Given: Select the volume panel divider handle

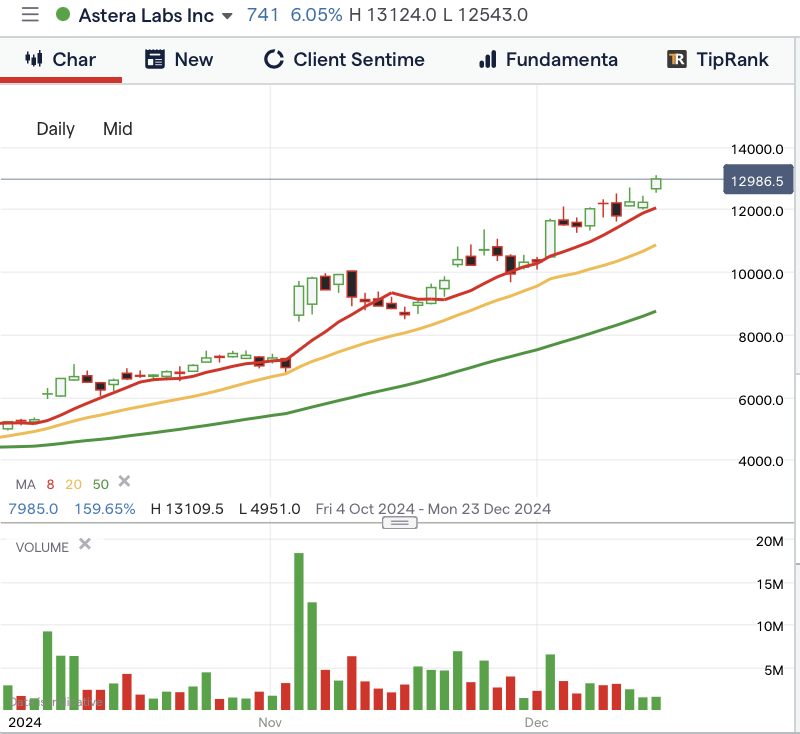Looking at the screenshot, I should click(399, 523).
